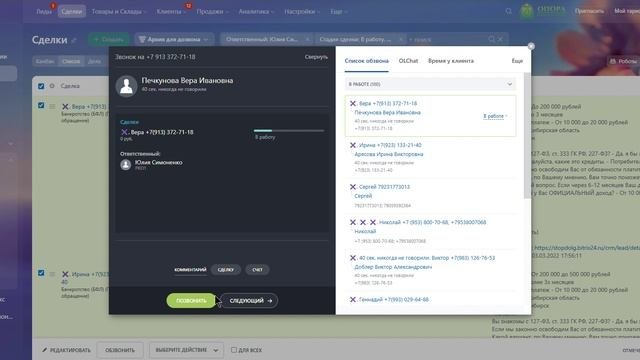Open contact Арисова Ирина Викторовна

click(x=389, y=154)
